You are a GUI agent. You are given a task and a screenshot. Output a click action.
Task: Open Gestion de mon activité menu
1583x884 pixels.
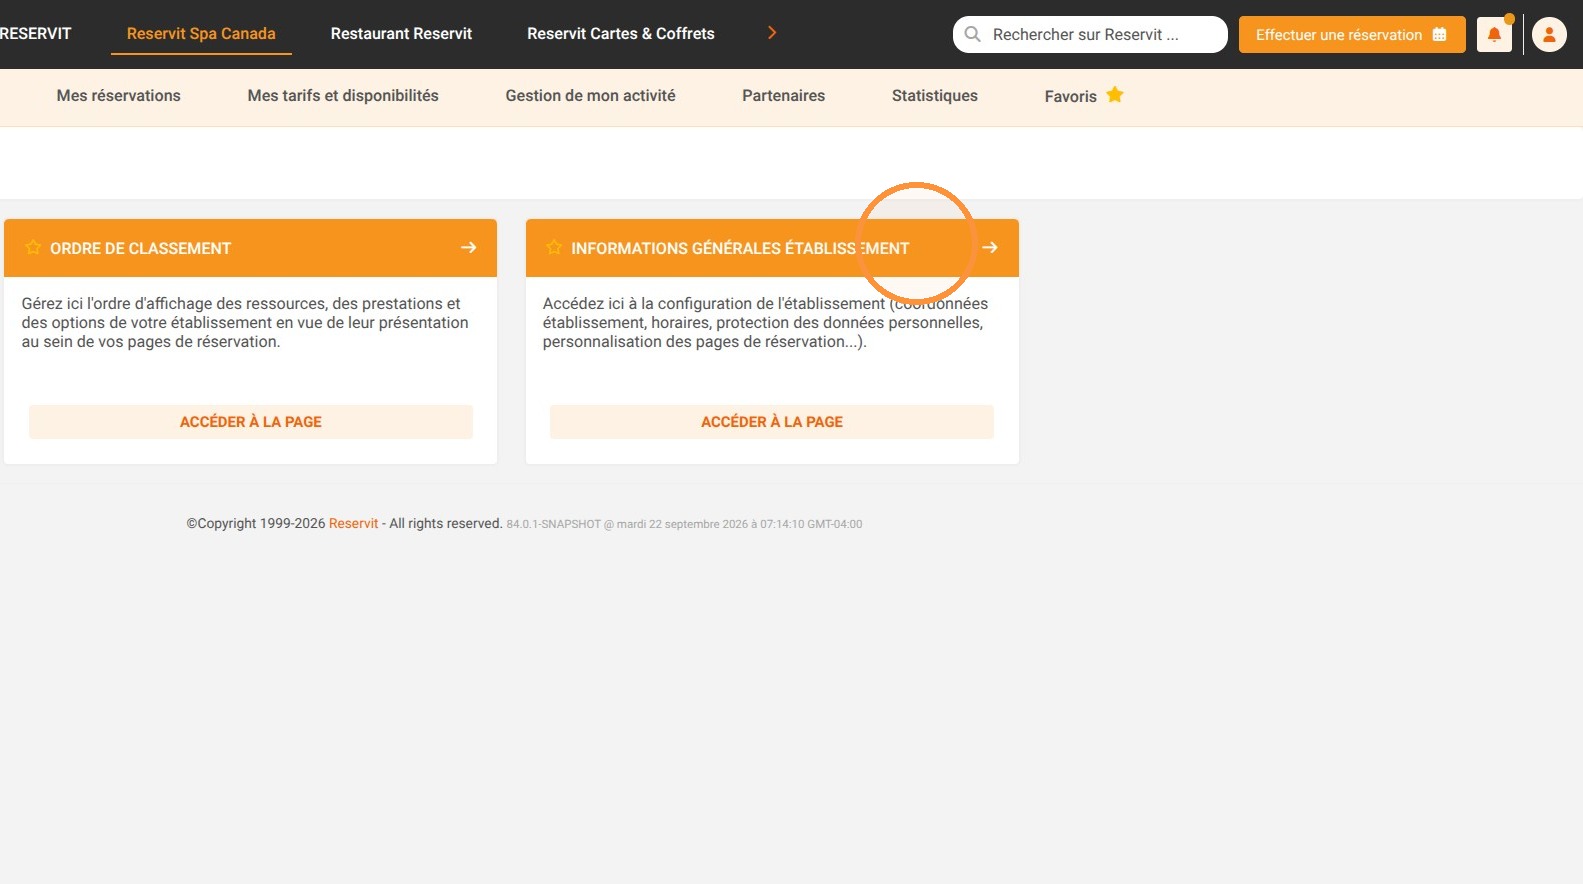tap(590, 96)
